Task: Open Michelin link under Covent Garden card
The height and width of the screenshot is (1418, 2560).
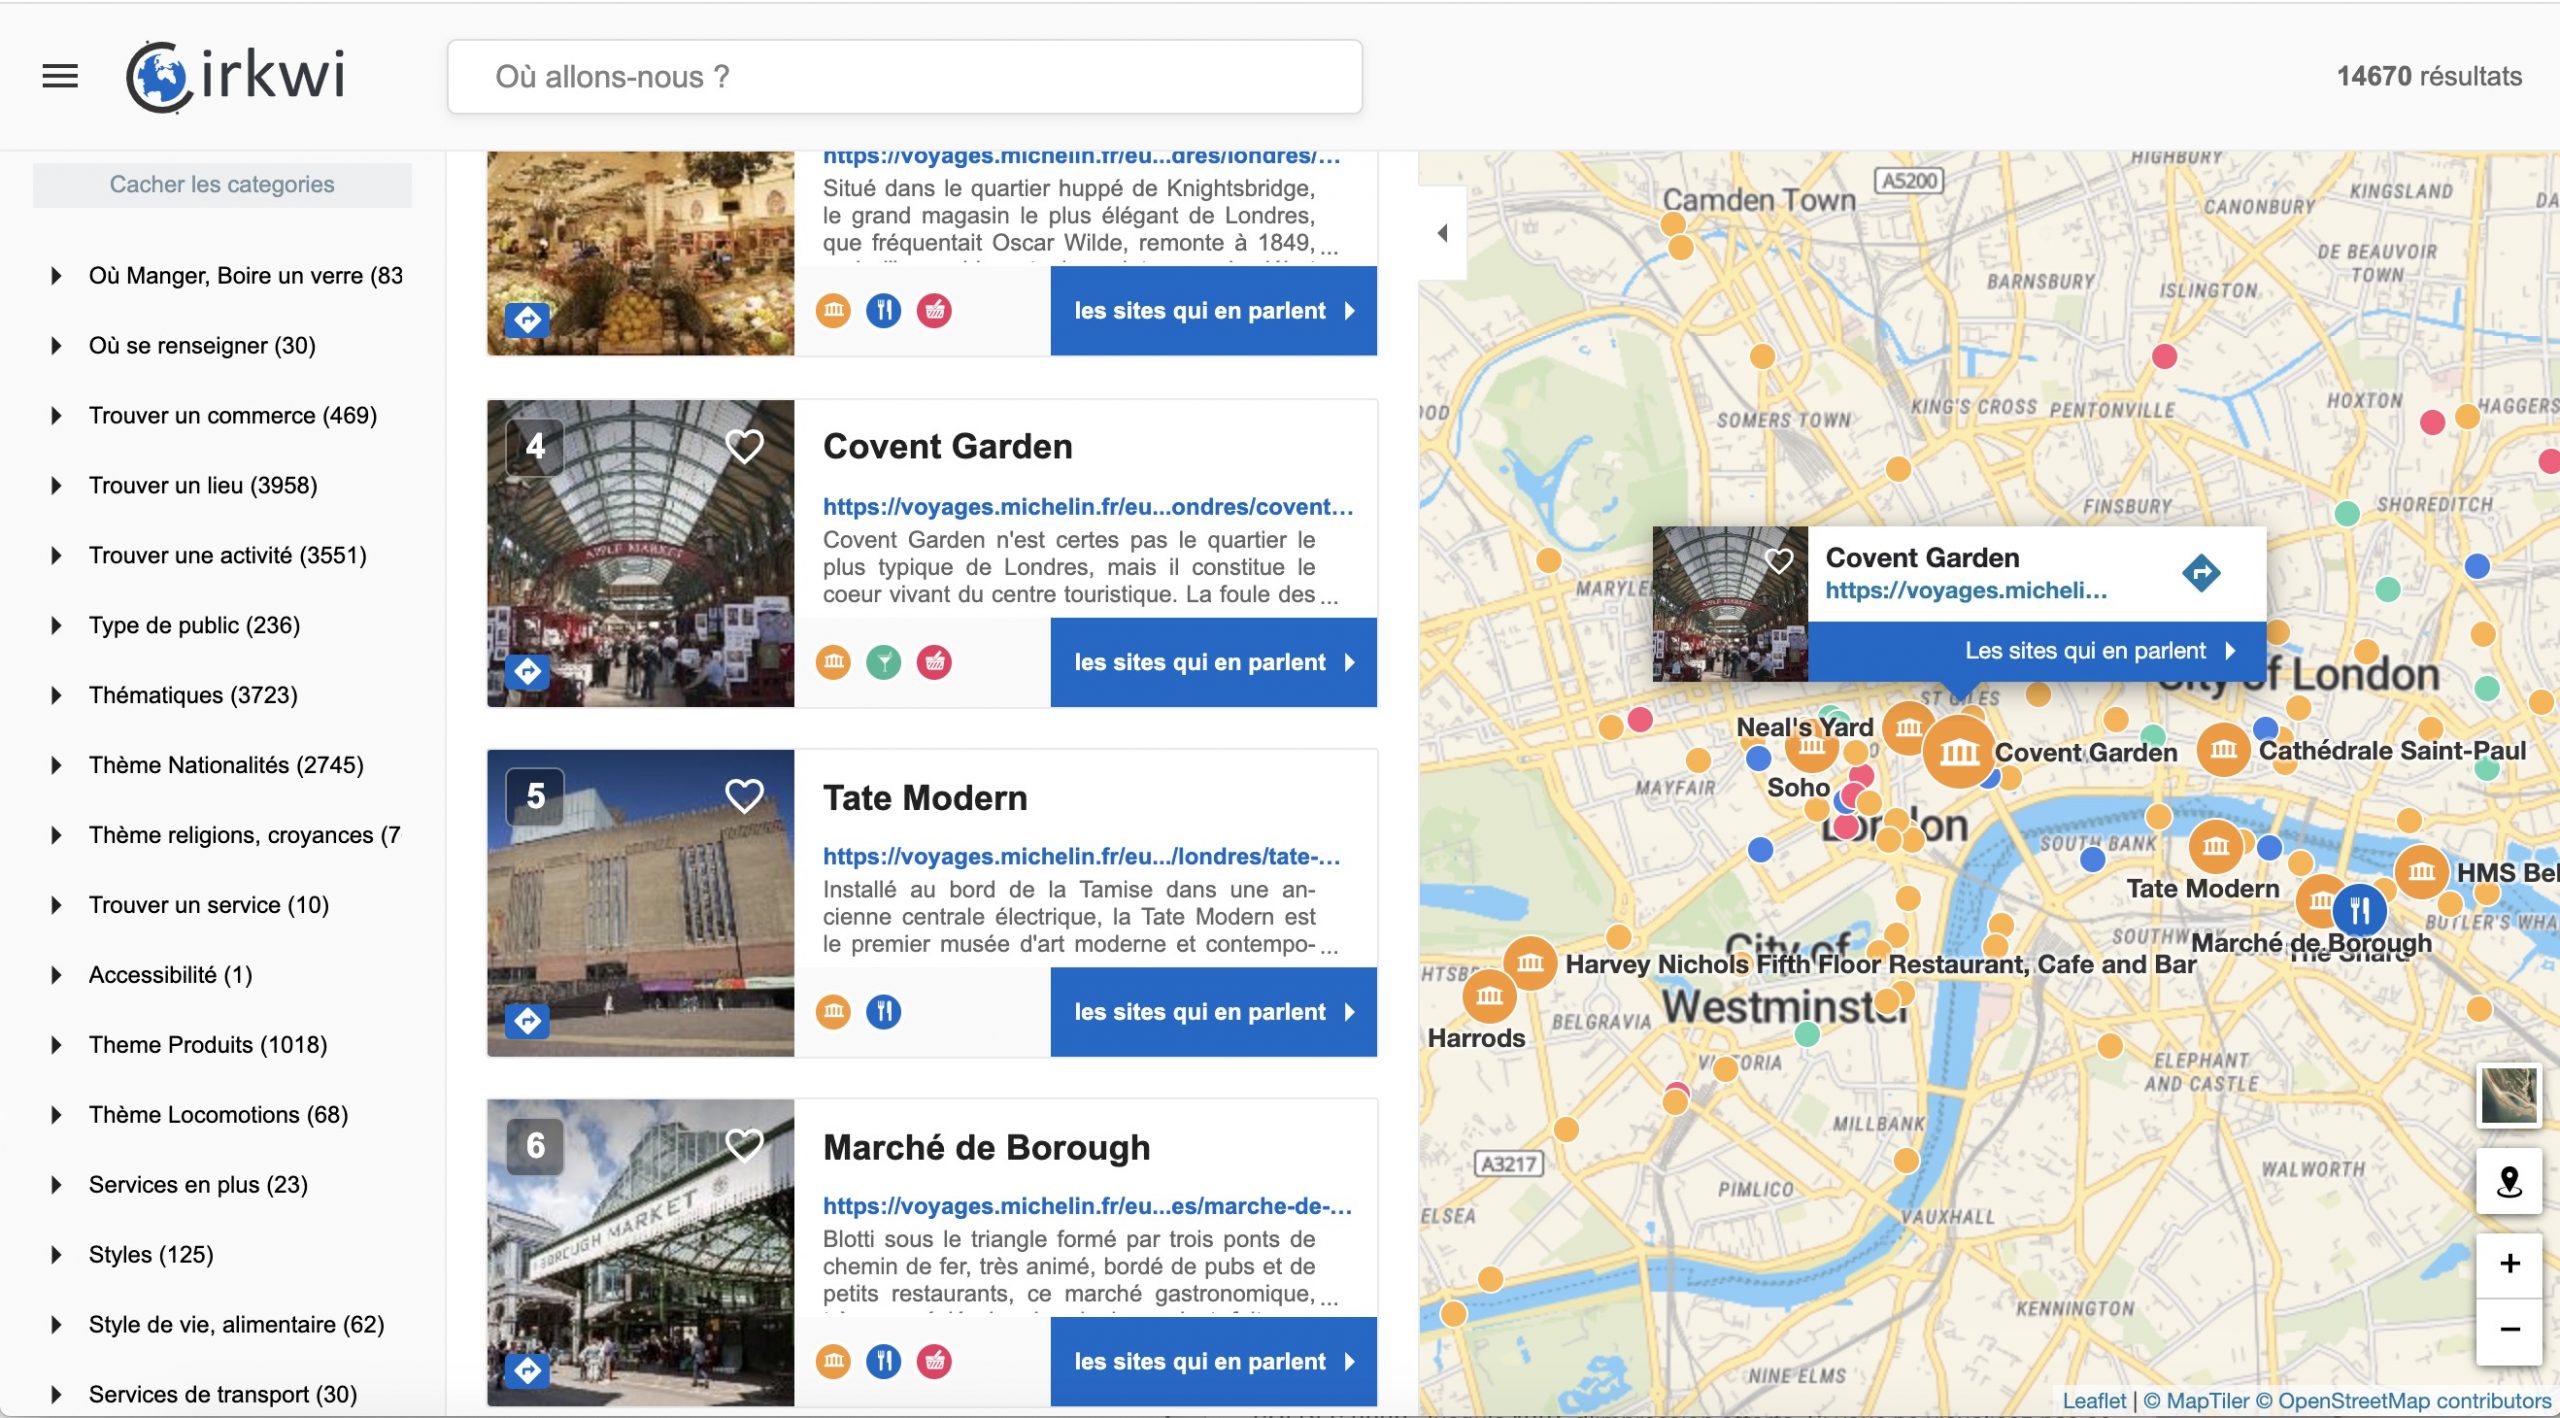Action: coord(1088,507)
